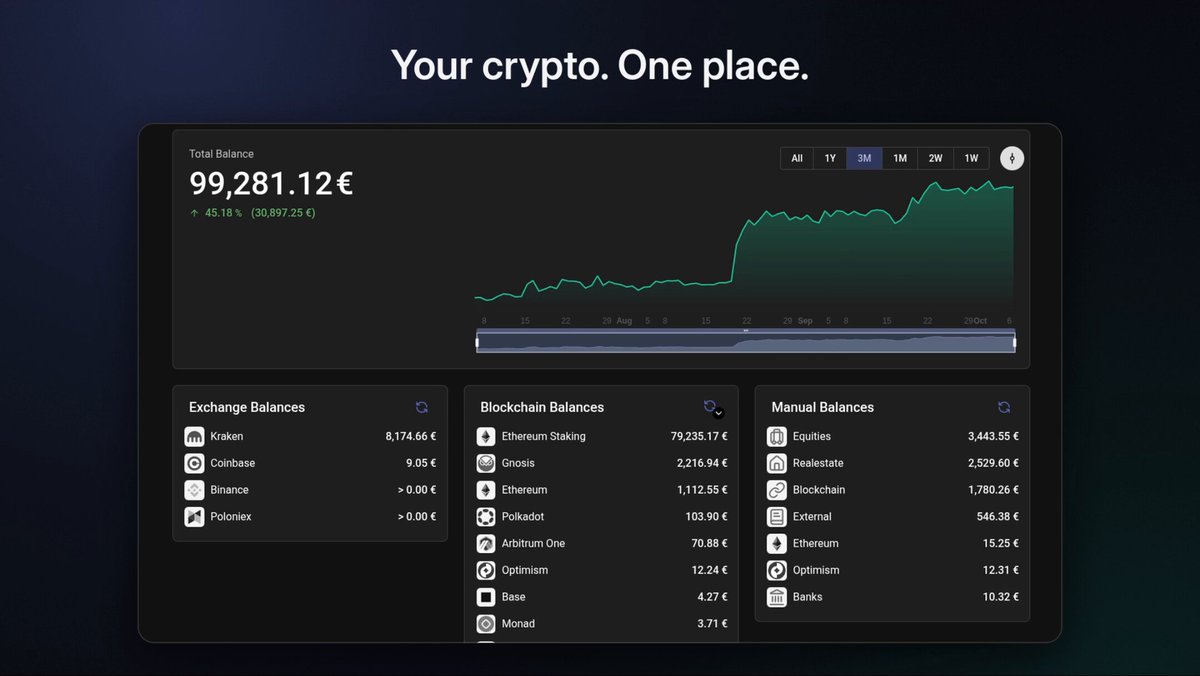Screen dimensions: 1200x676
Task: Select the Optimism label in Blockchain Balances
Action: tap(525, 571)
